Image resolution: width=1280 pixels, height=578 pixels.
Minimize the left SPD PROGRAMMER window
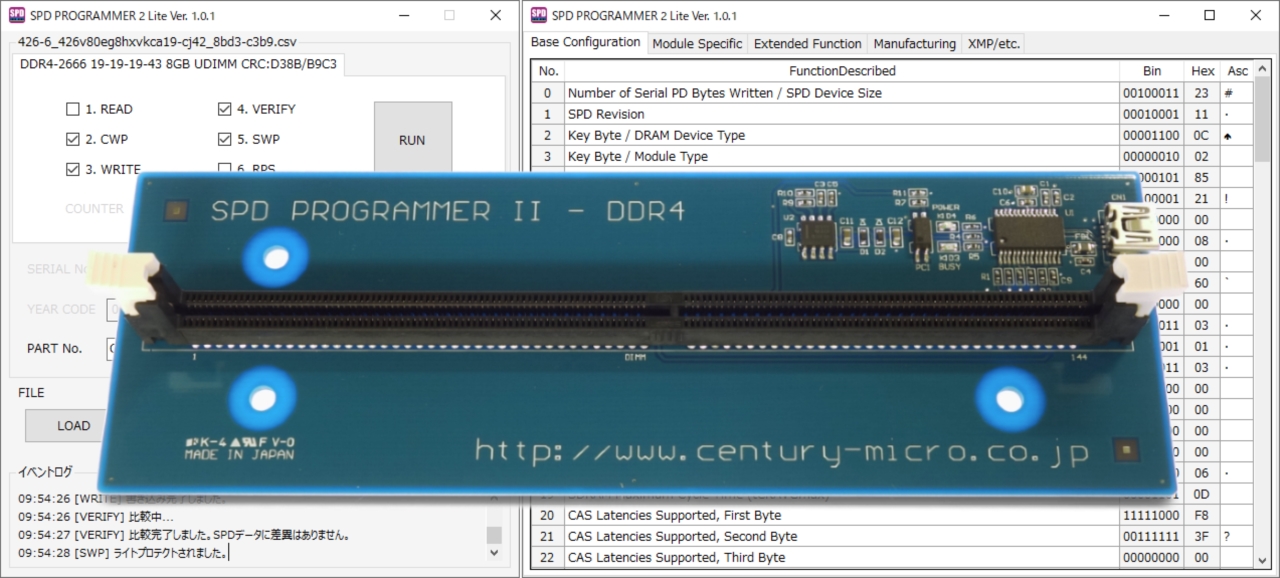click(403, 15)
